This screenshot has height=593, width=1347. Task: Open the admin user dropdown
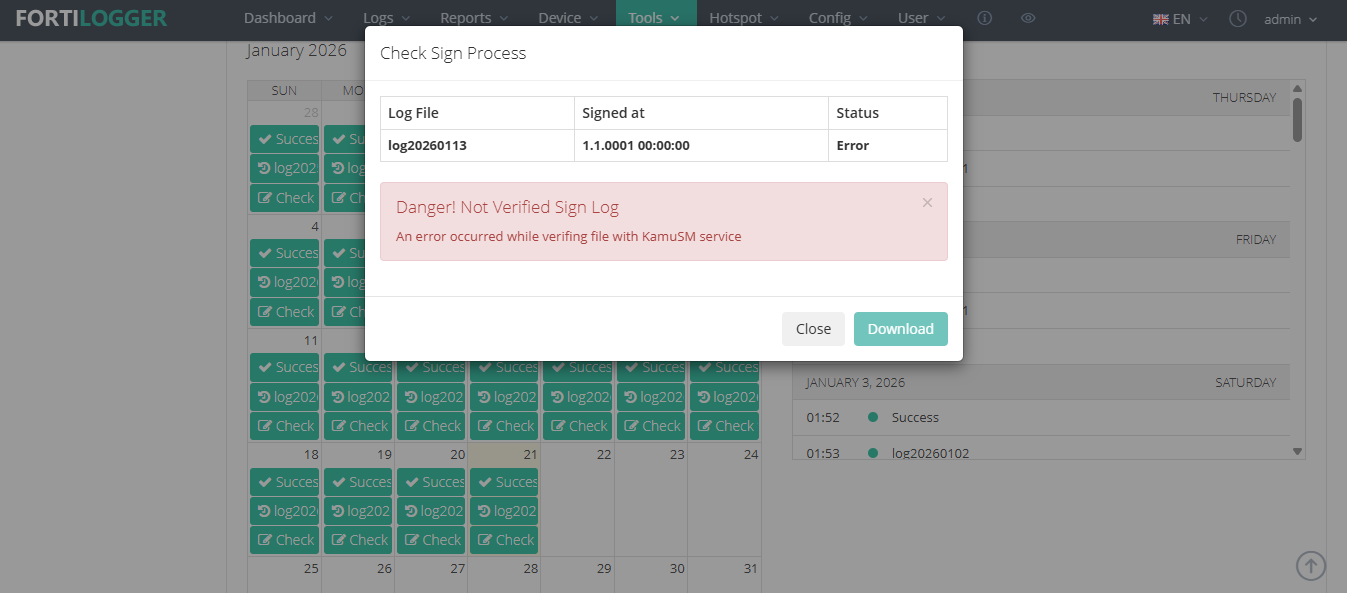click(1291, 19)
